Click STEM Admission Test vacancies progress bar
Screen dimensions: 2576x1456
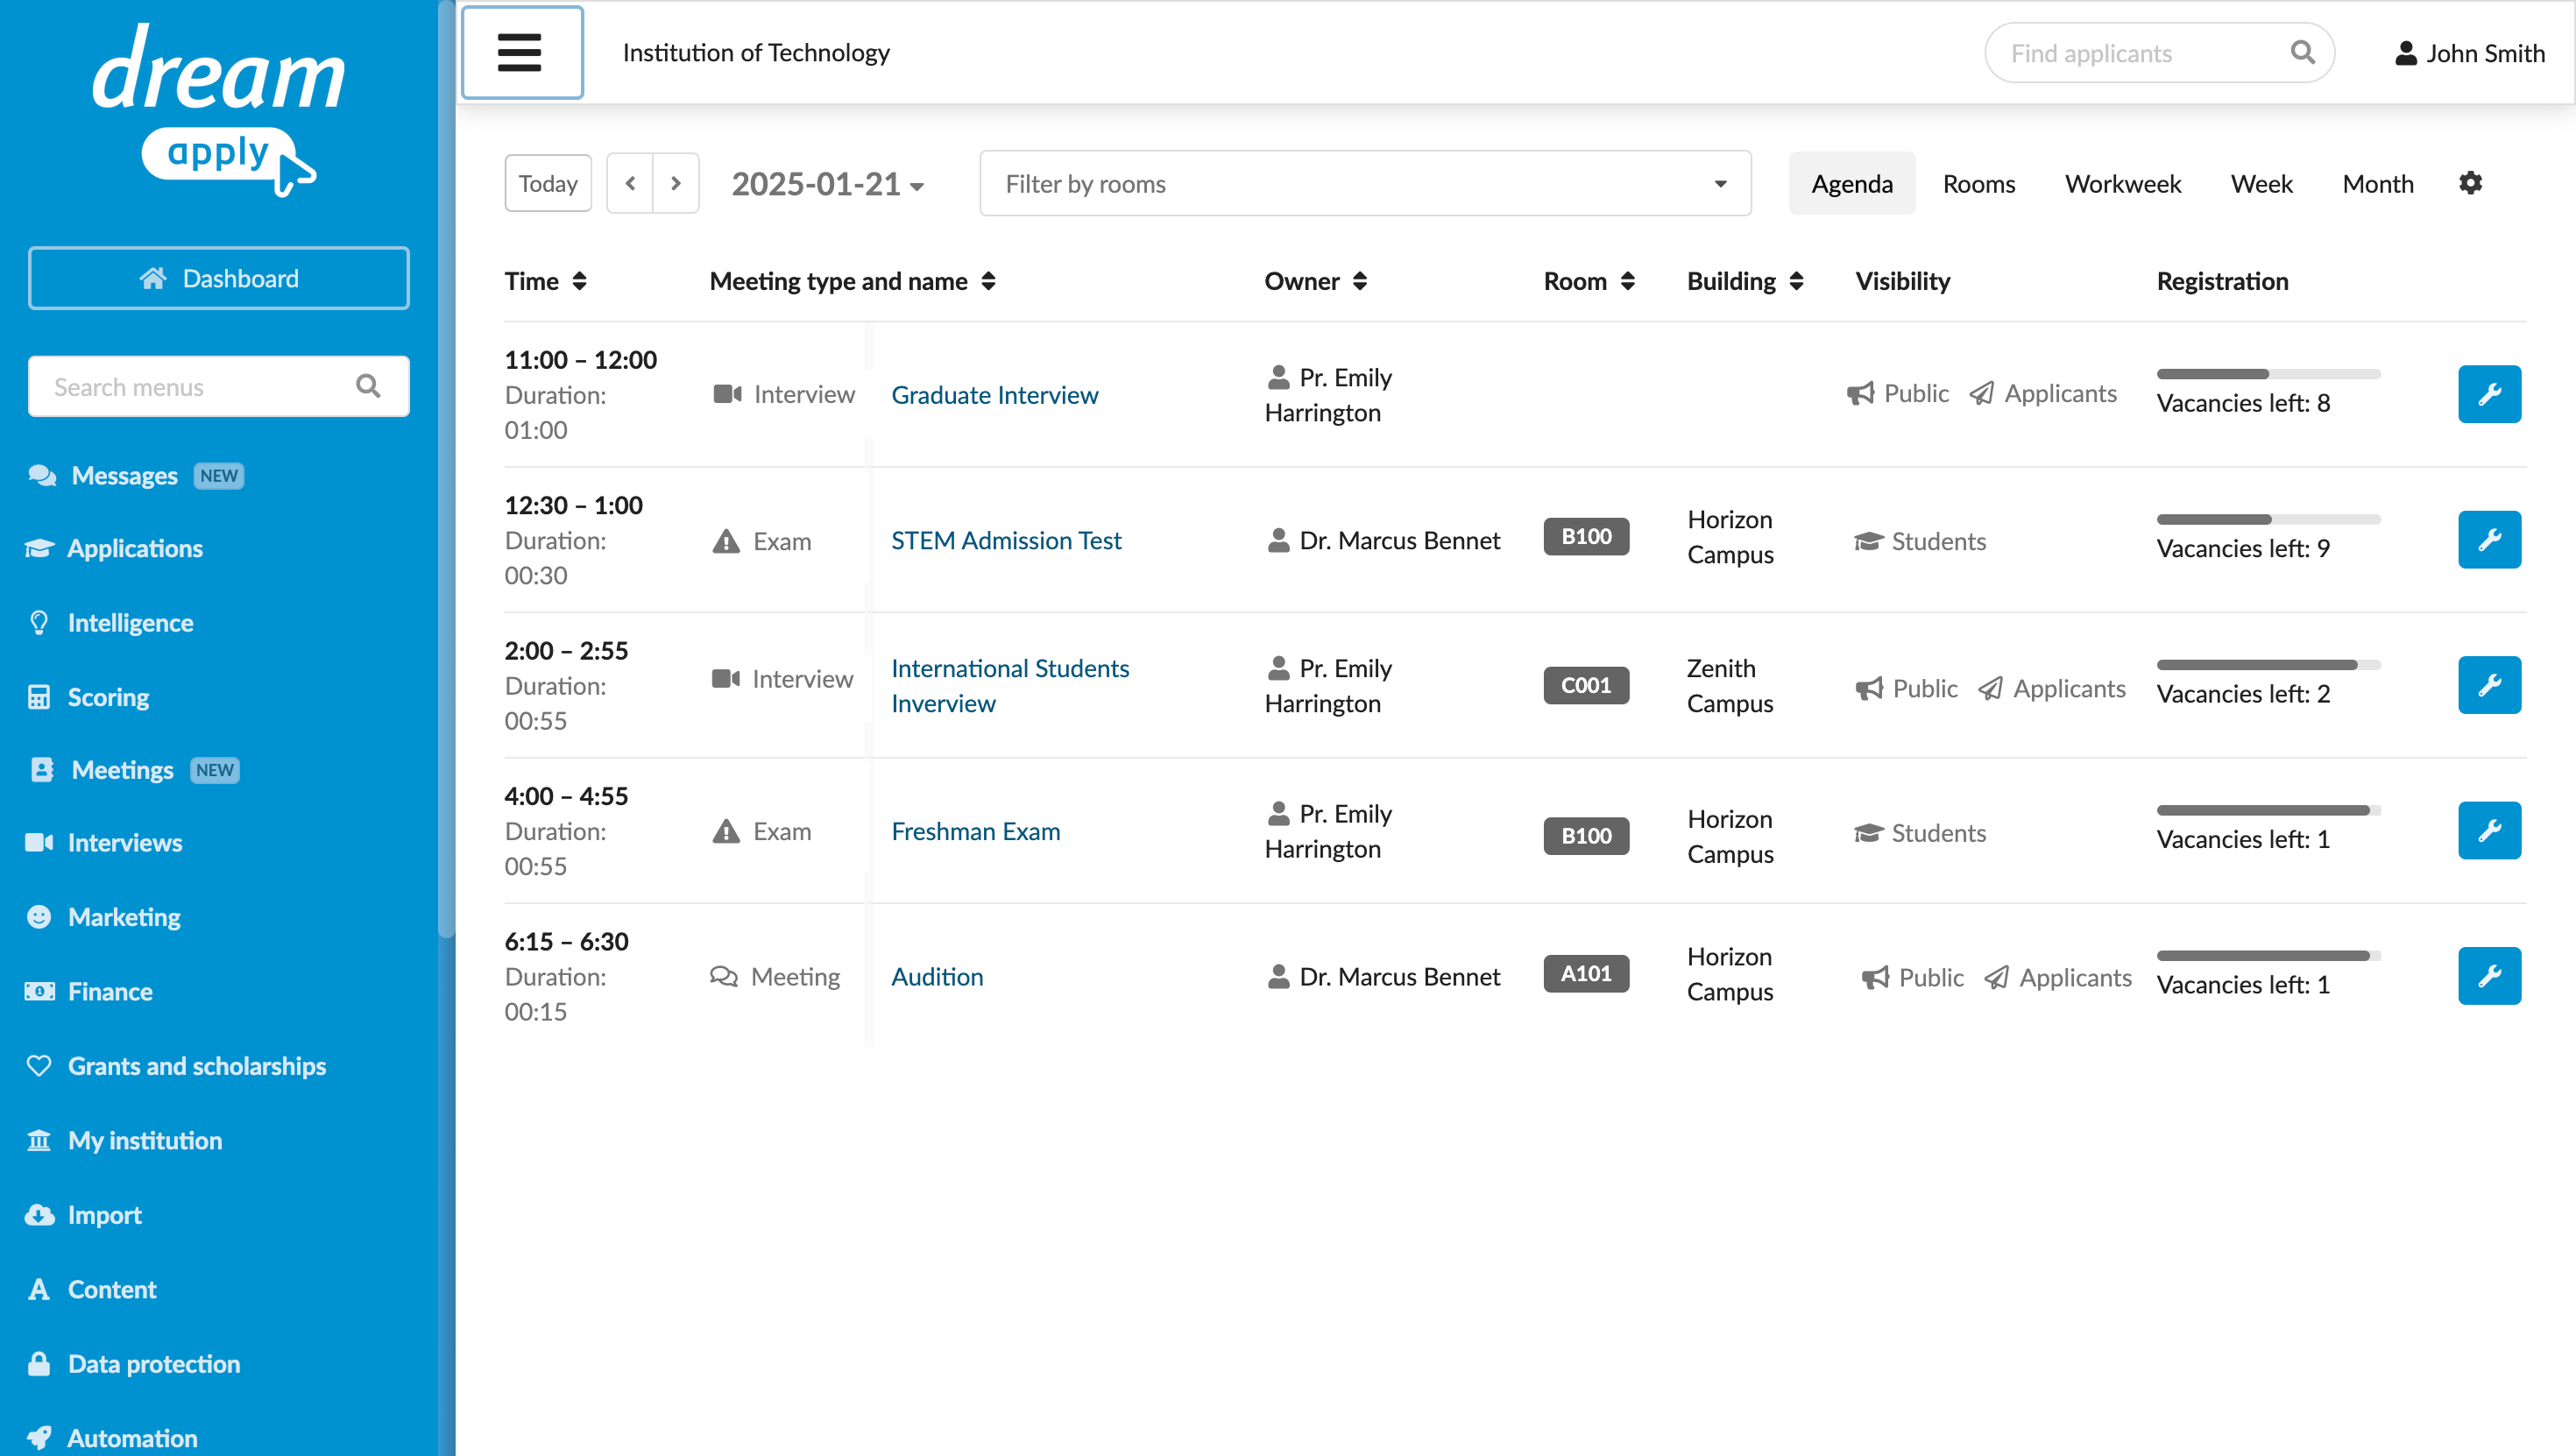[x=2268, y=520]
